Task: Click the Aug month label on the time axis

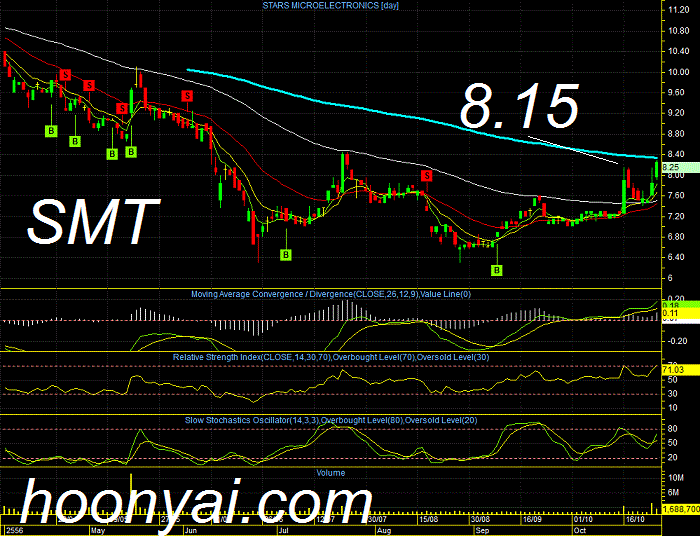Action: tap(383, 531)
